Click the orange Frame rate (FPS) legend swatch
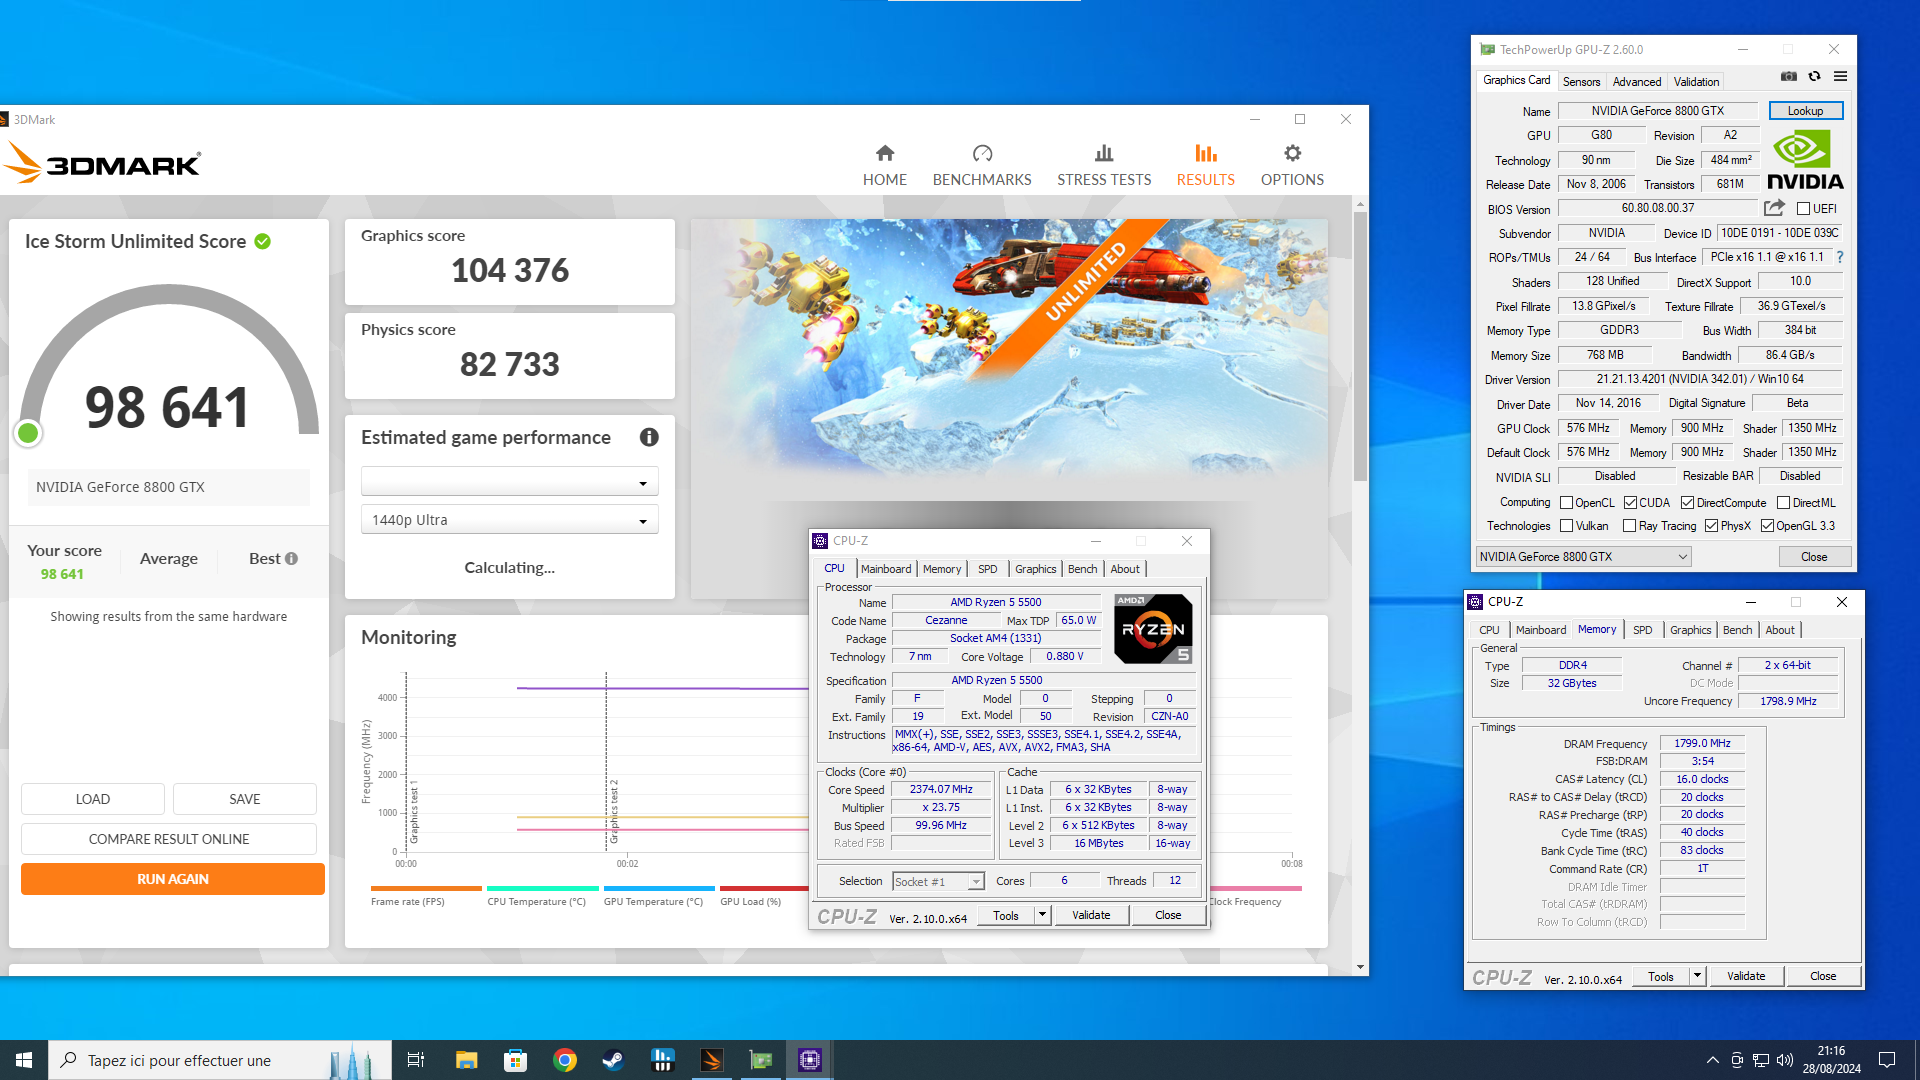 (x=426, y=888)
